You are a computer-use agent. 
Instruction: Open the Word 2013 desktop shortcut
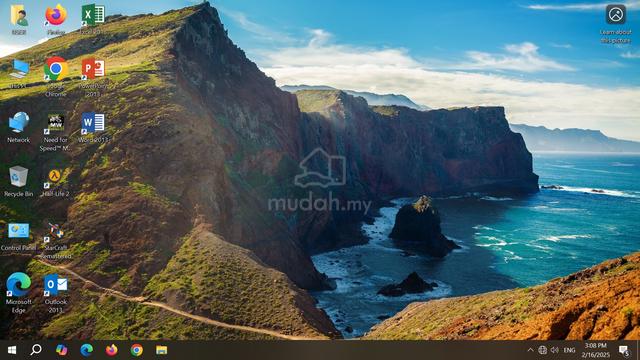point(93,127)
